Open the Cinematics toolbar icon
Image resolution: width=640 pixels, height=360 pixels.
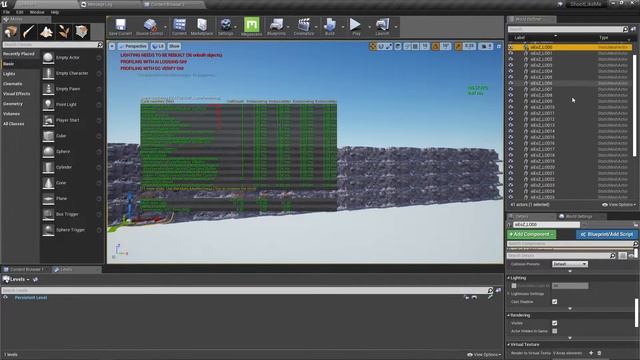pyautogui.click(x=304, y=24)
